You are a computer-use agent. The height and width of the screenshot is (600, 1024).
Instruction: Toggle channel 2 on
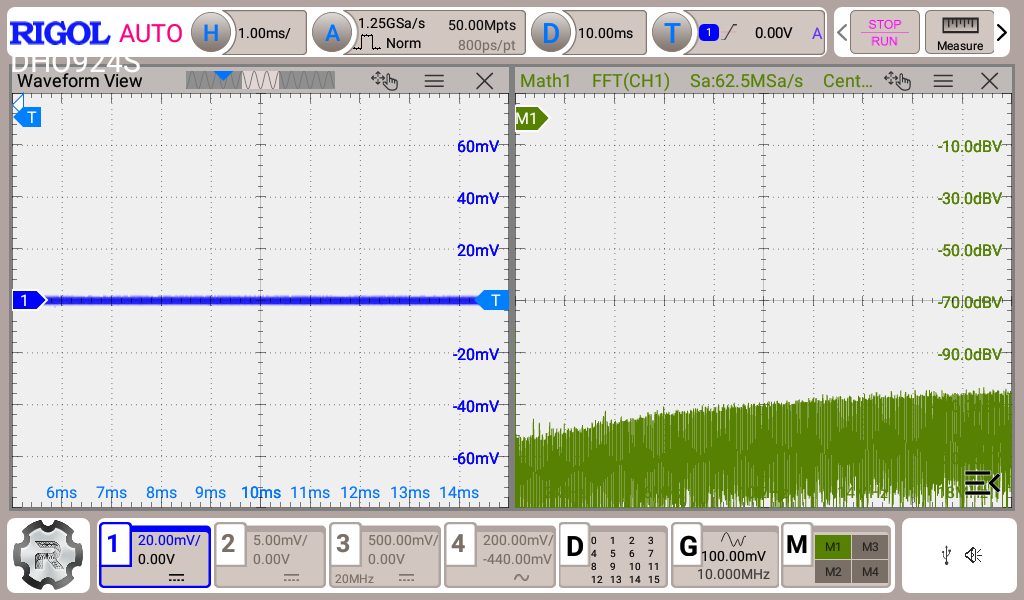pyautogui.click(x=270, y=555)
